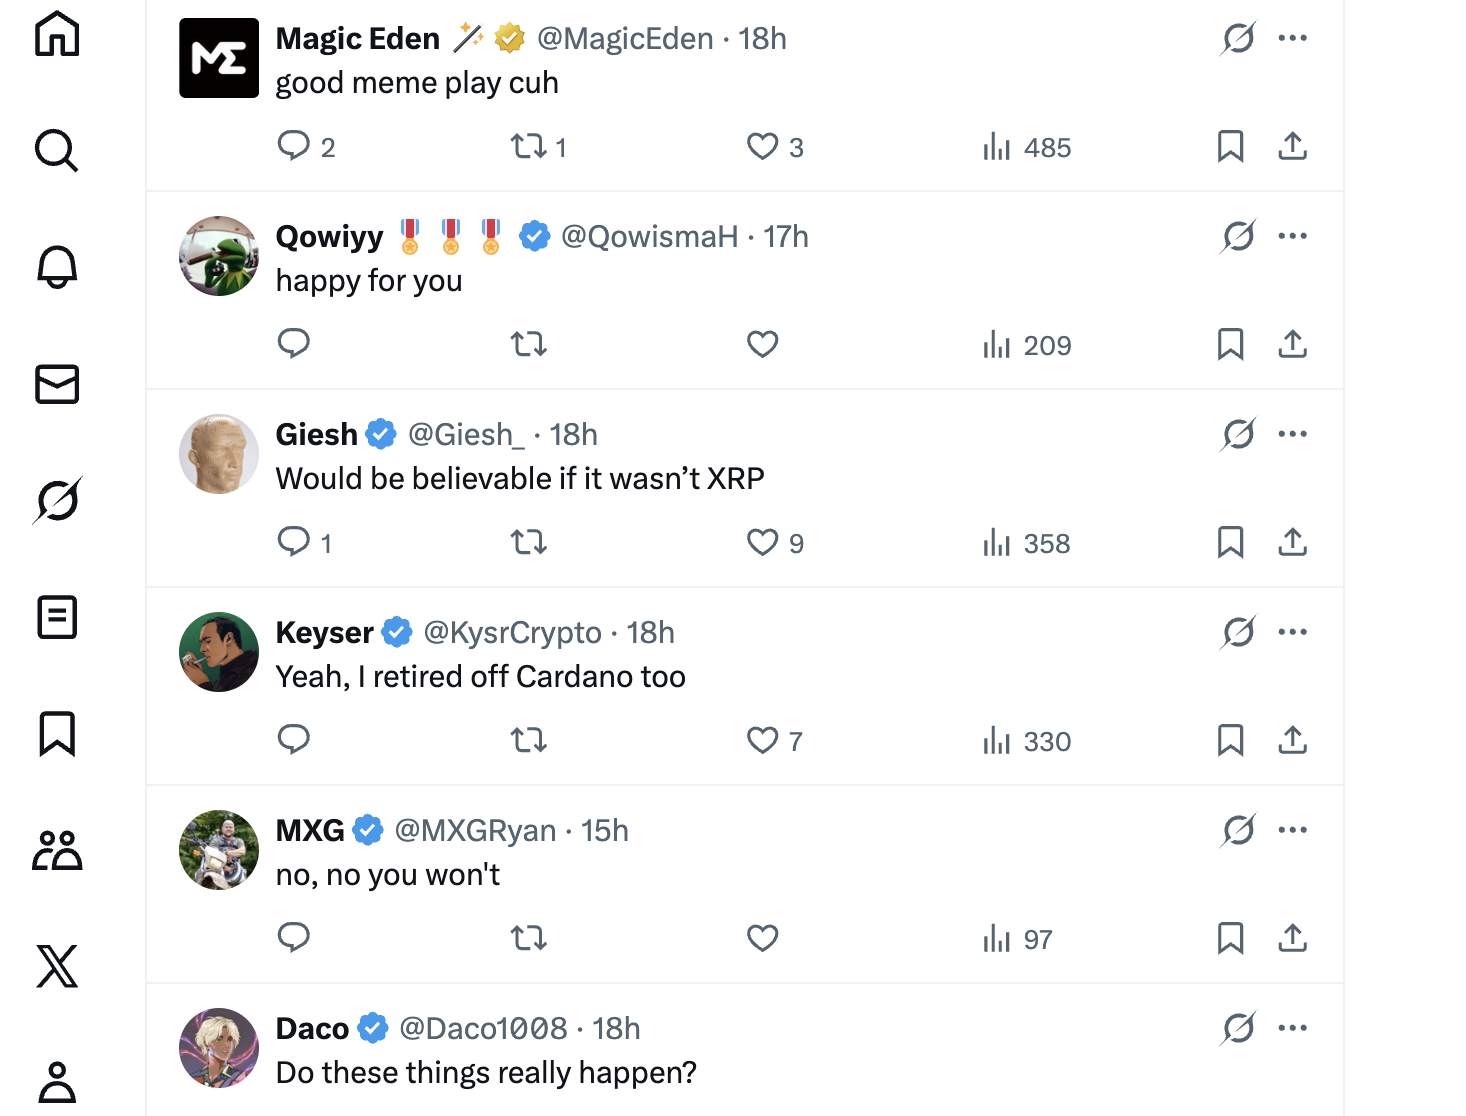Viewport: 1466px width, 1116px height.
Task: Open more options on Magic Eden's reply
Action: [1292, 38]
